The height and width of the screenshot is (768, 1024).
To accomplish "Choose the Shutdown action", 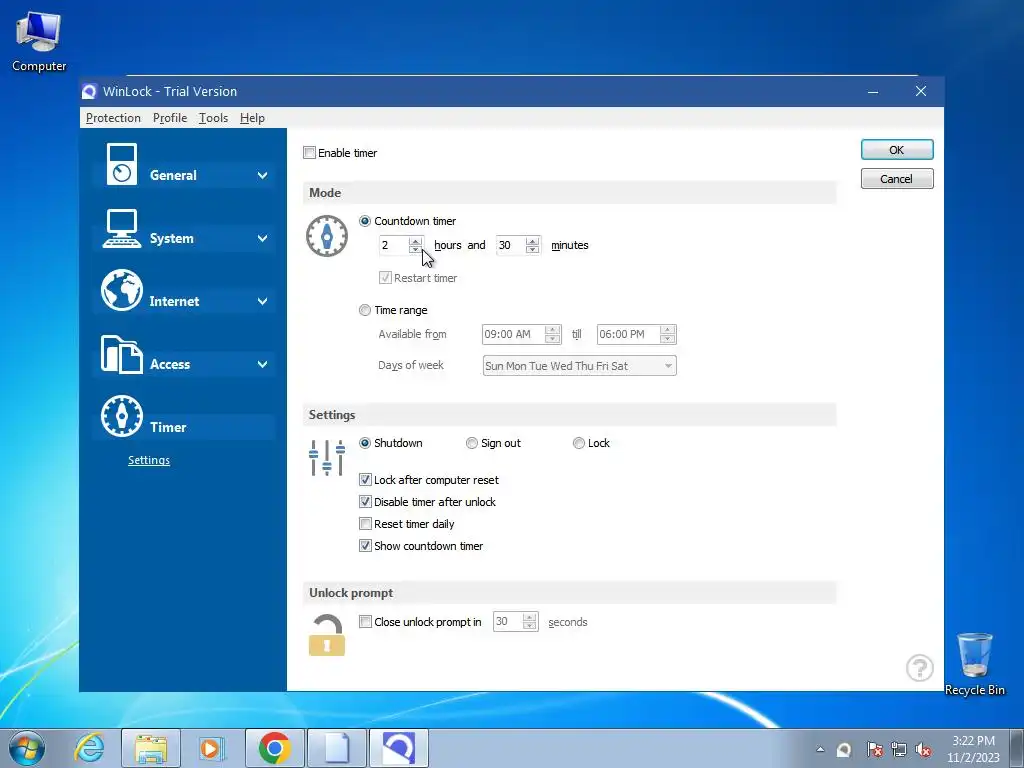I will tap(365, 443).
